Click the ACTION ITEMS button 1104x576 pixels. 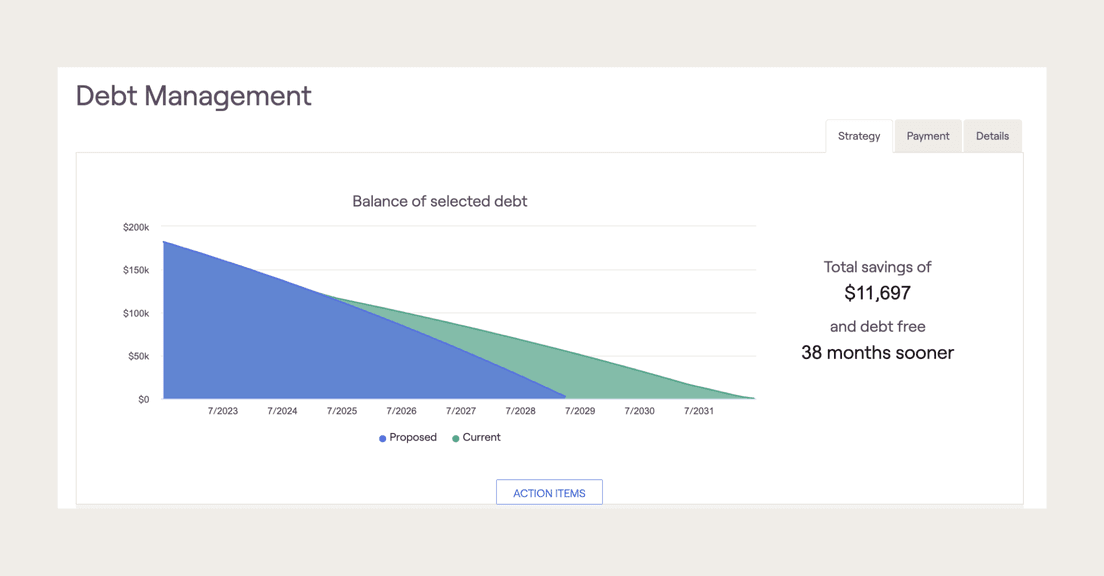[549, 491]
